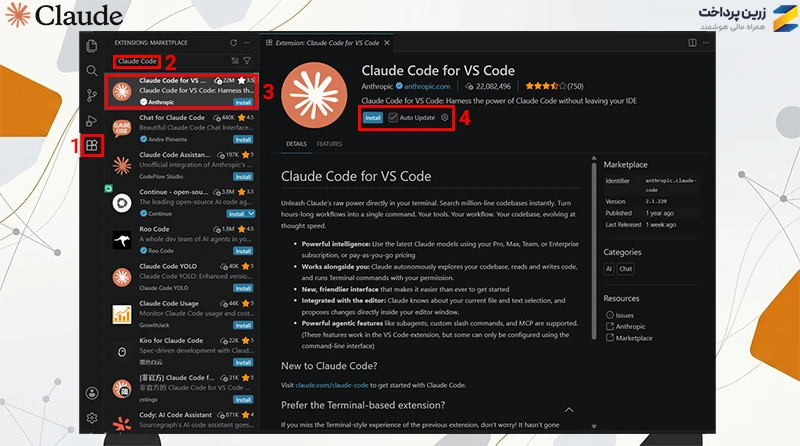The height and width of the screenshot is (446, 800).
Task: Install the Claude Code Assistant extension
Action: [243, 177]
